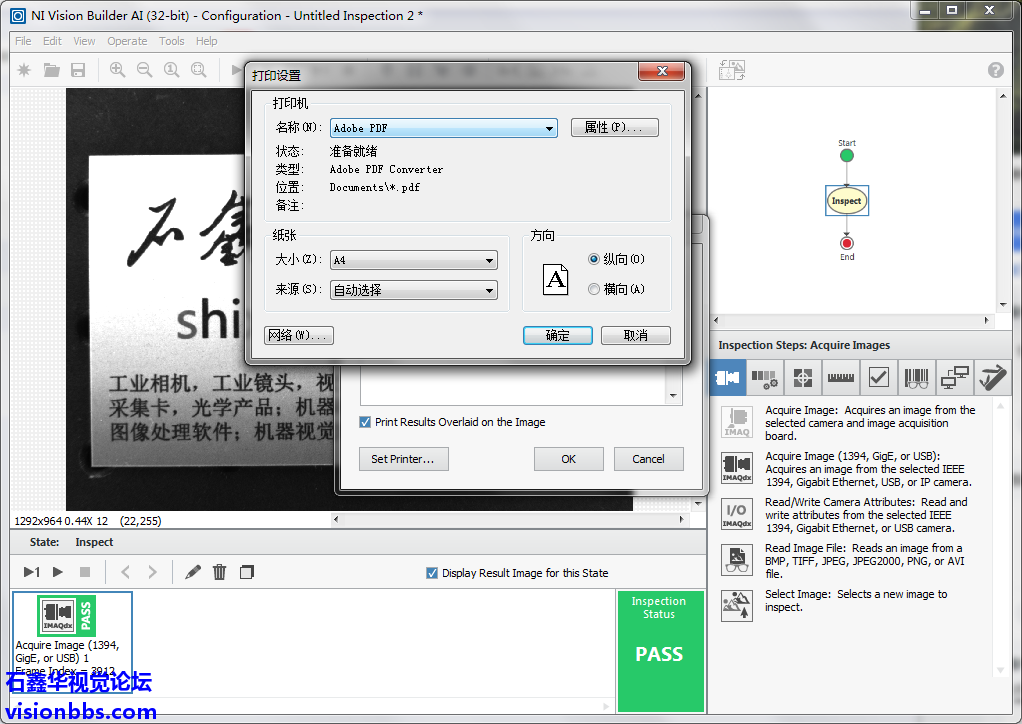Click the 确定 button in print setup
This screenshot has height=724, width=1022.
[x=557, y=335]
